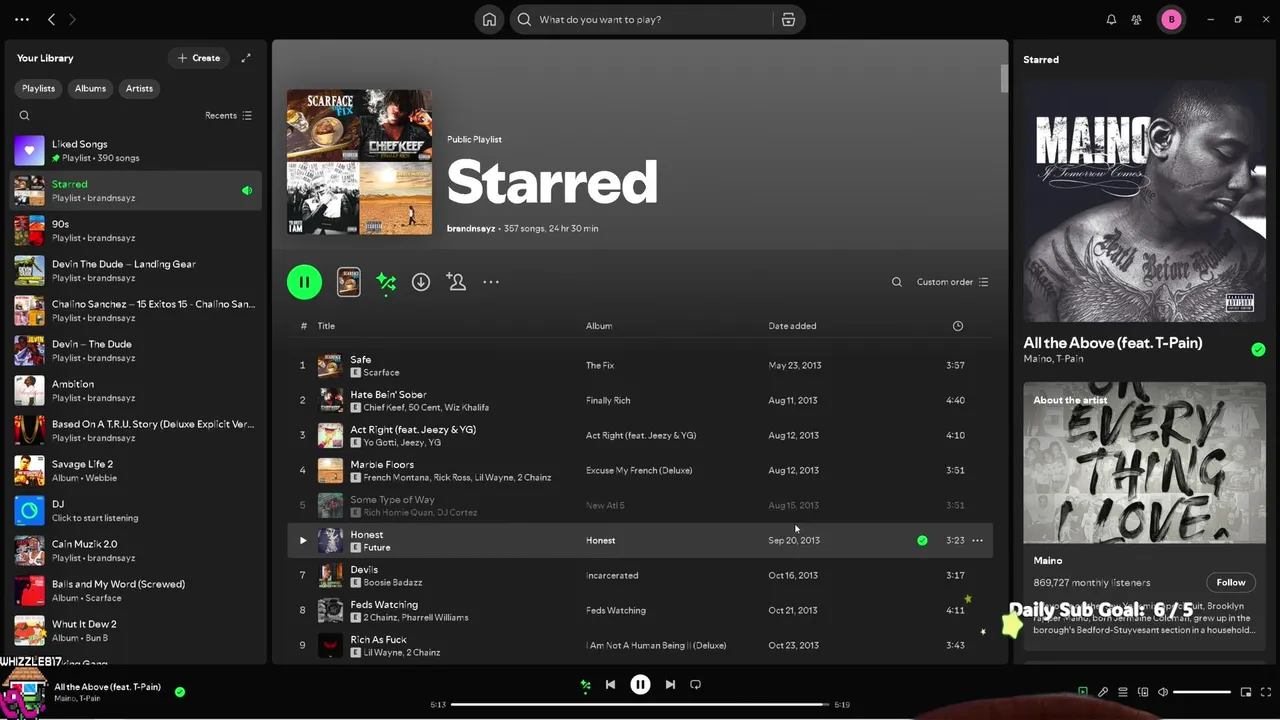1280x720 pixels.
Task: Open more options for Starred playlist
Action: [x=491, y=282]
